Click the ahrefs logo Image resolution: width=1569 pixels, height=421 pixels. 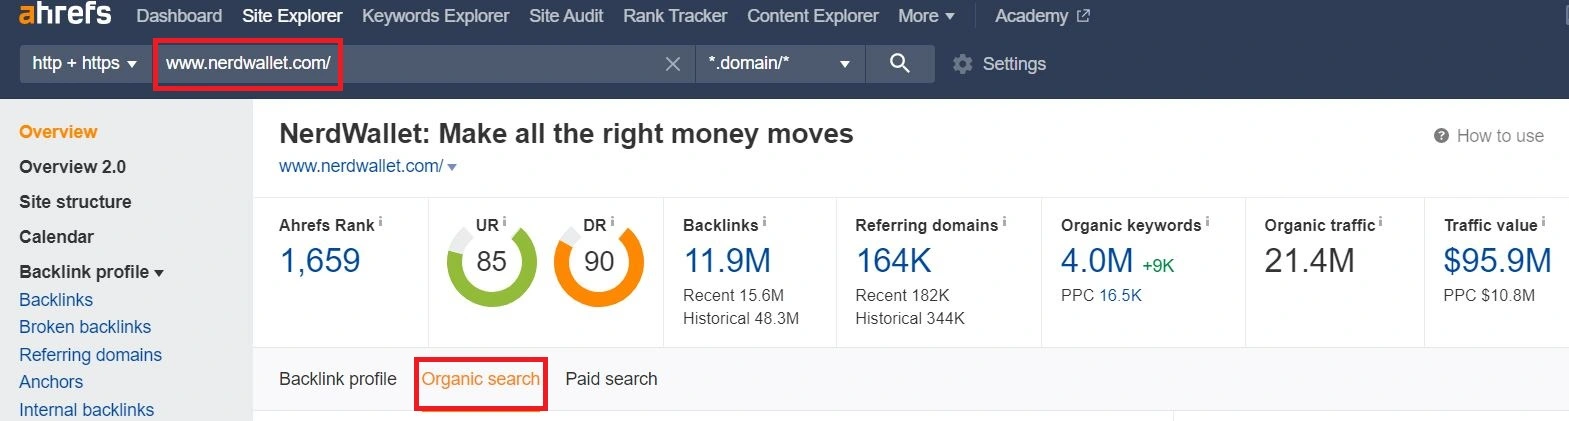[65, 14]
